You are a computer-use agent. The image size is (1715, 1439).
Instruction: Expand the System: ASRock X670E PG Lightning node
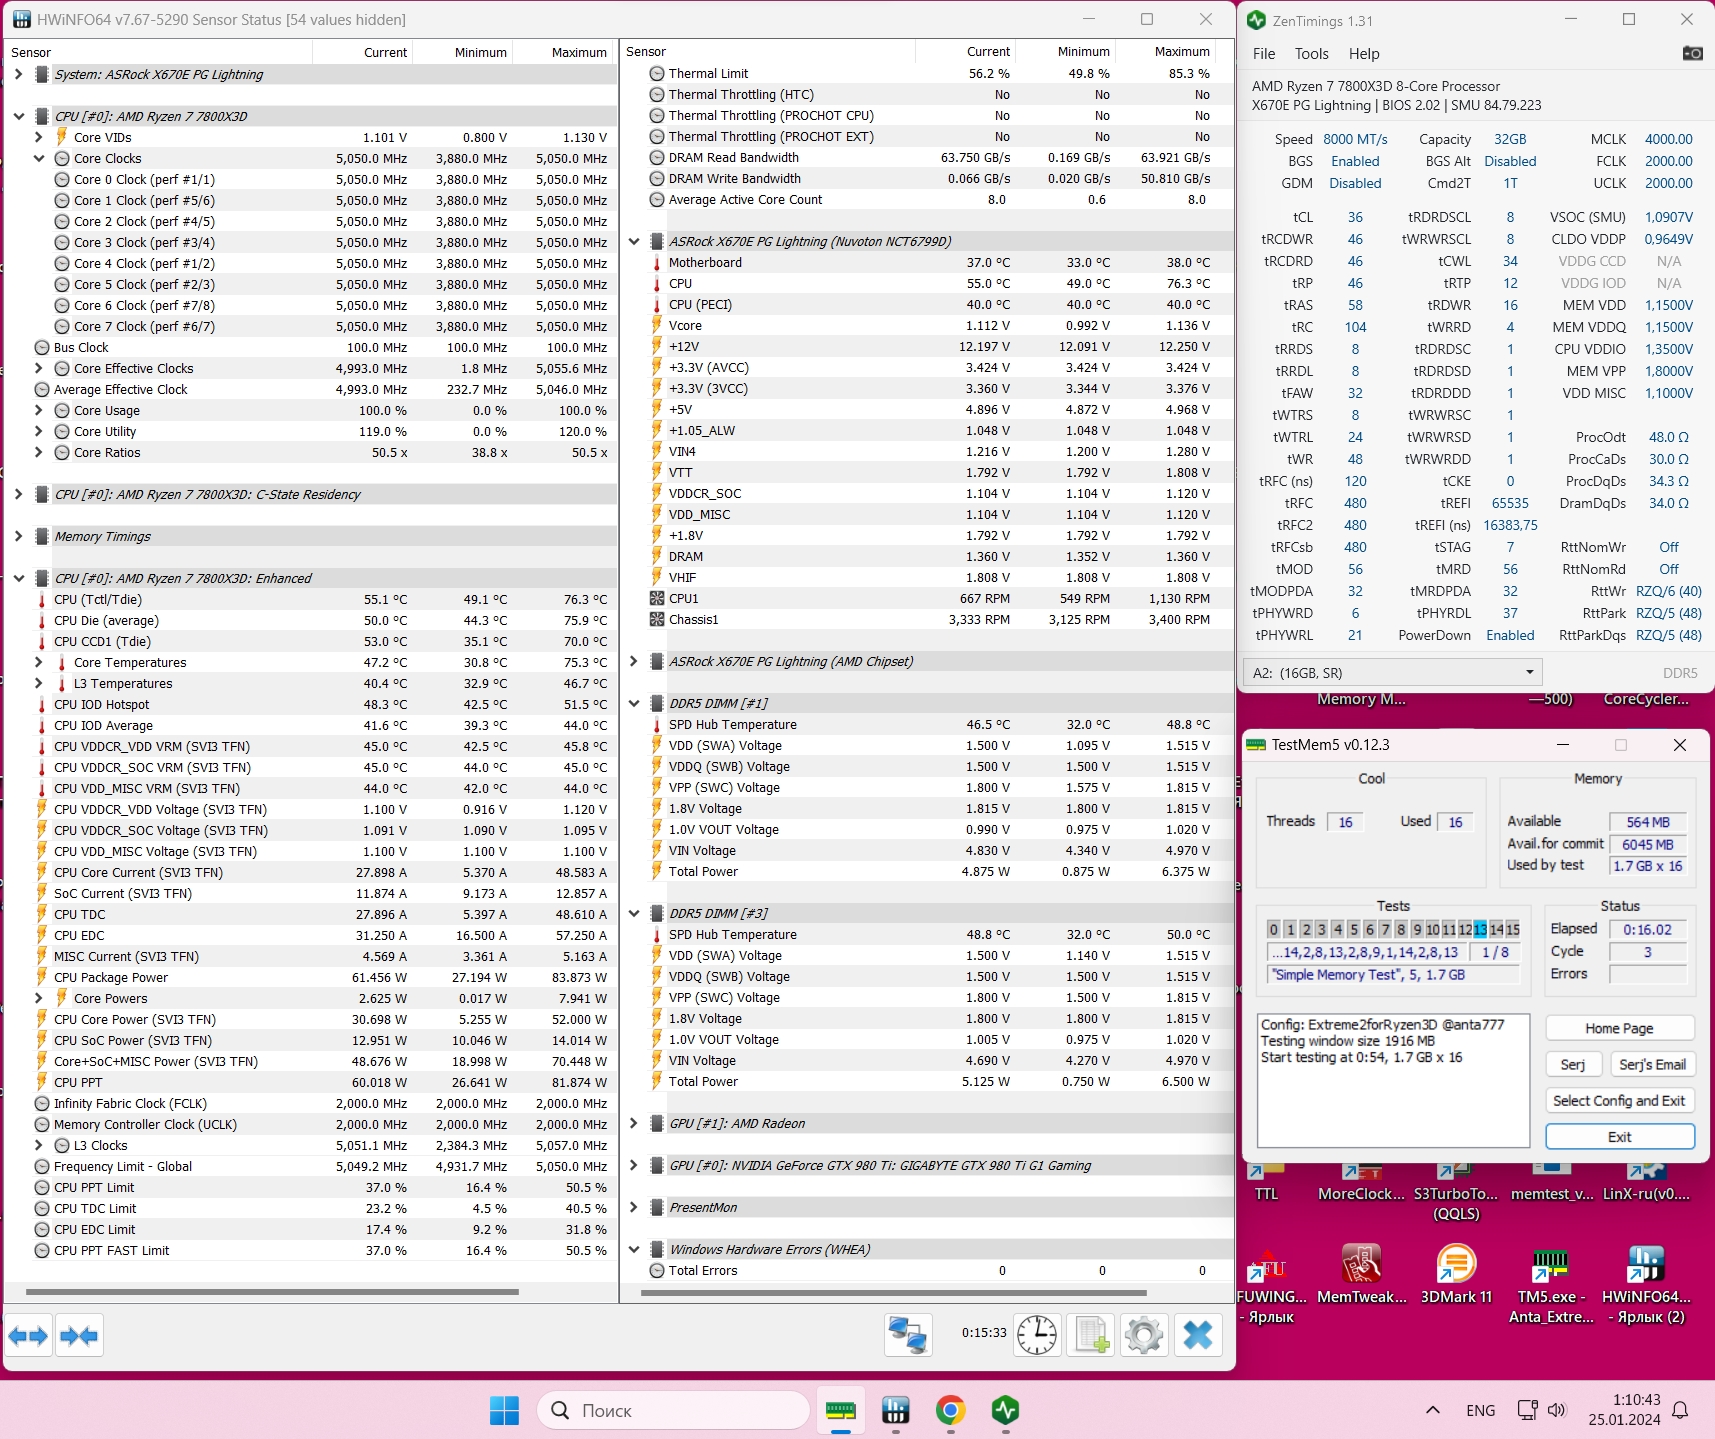[x=18, y=74]
